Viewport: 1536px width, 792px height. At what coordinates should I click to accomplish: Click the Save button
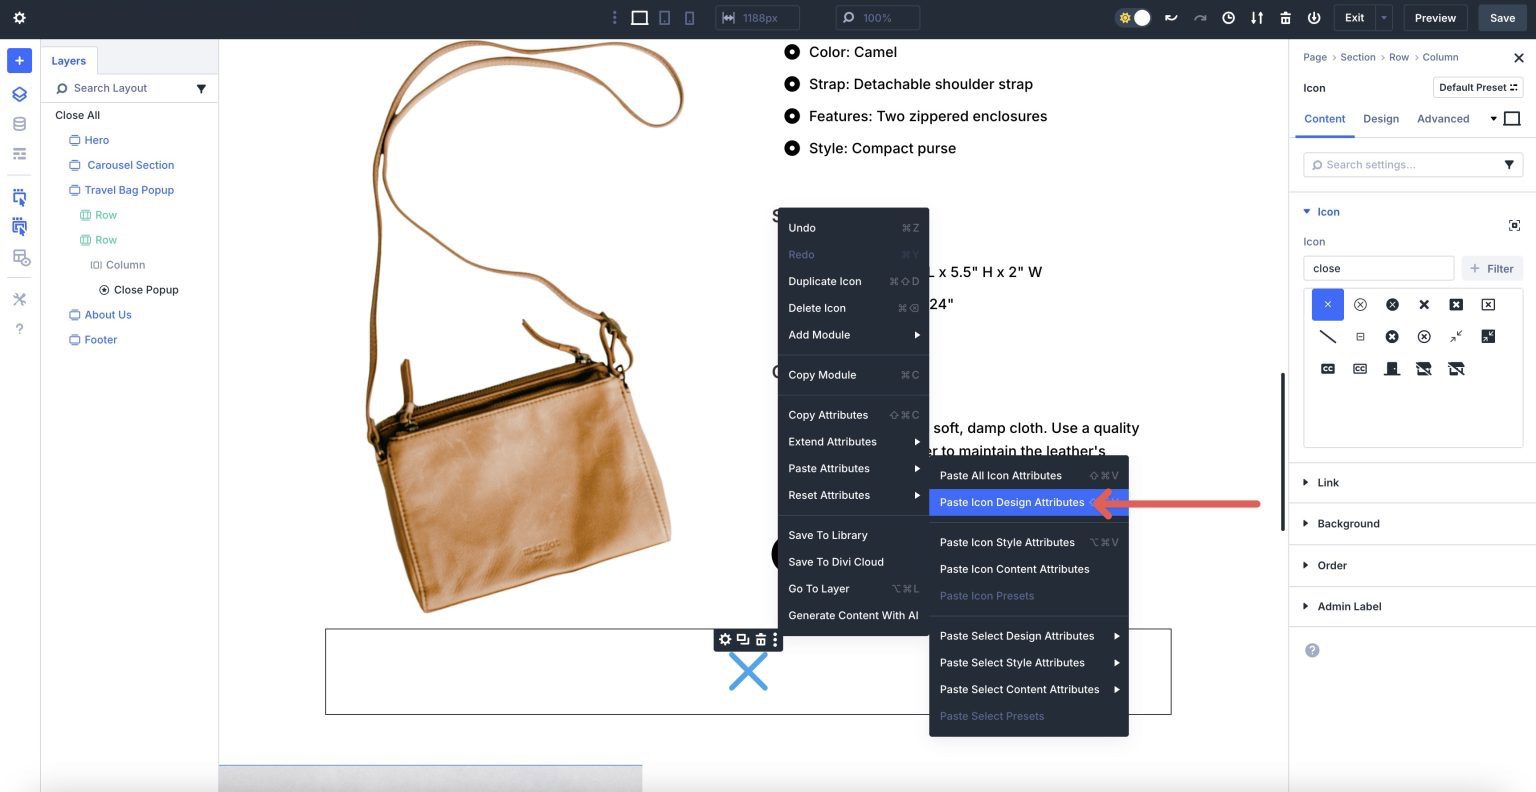click(1502, 17)
